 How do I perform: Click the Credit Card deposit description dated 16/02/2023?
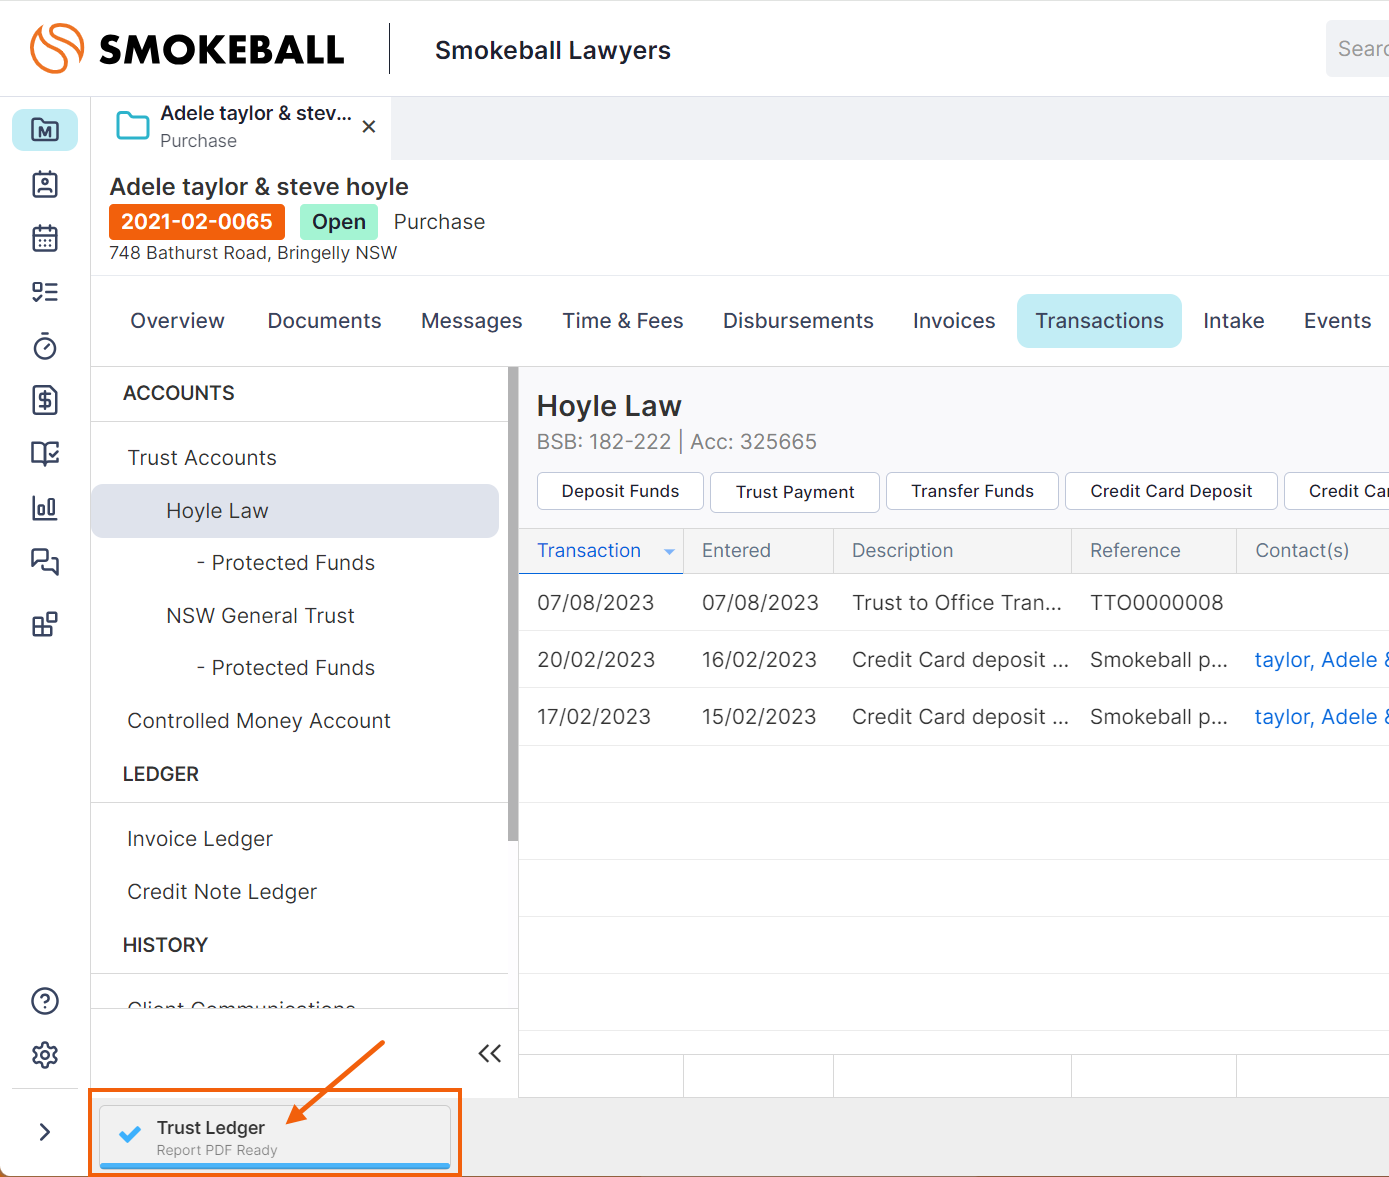(x=960, y=660)
